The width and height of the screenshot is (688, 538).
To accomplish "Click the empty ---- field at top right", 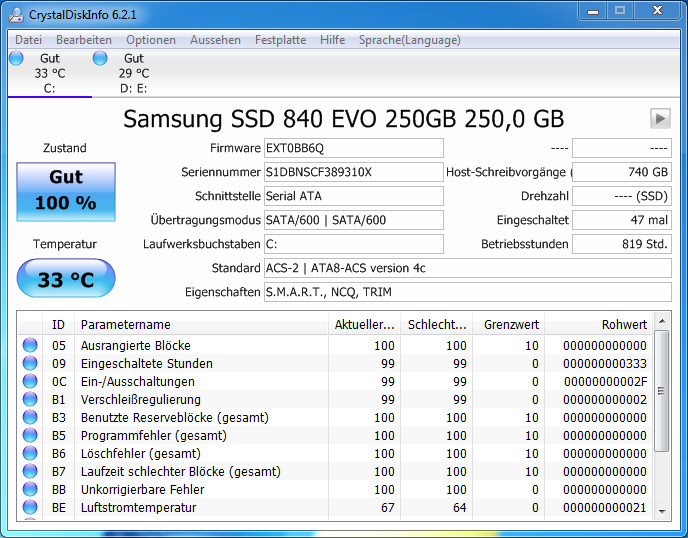I will tap(622, 148).
